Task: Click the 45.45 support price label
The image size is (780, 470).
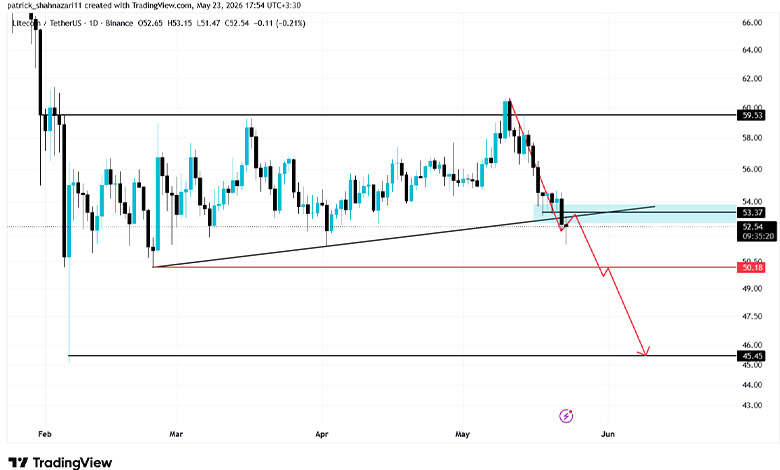Action: 752,356
